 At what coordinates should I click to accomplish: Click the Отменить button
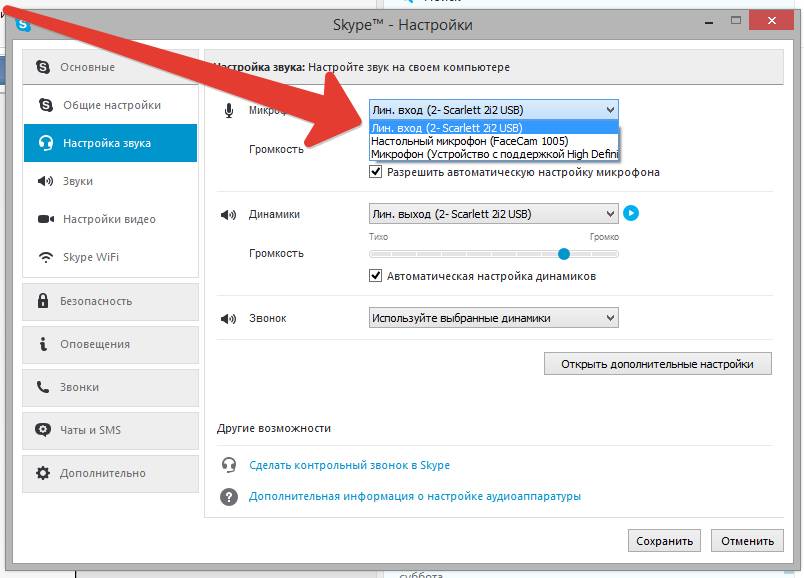point(747,541)
